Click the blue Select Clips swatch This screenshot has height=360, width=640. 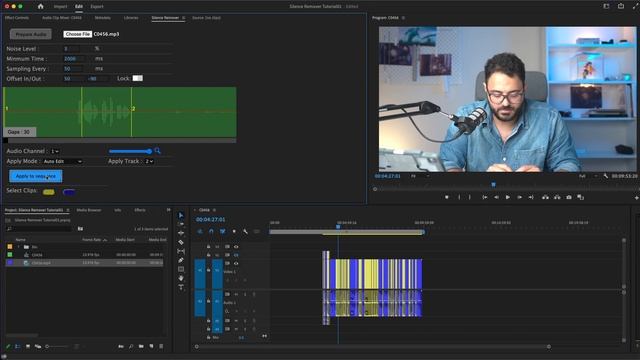69,191
